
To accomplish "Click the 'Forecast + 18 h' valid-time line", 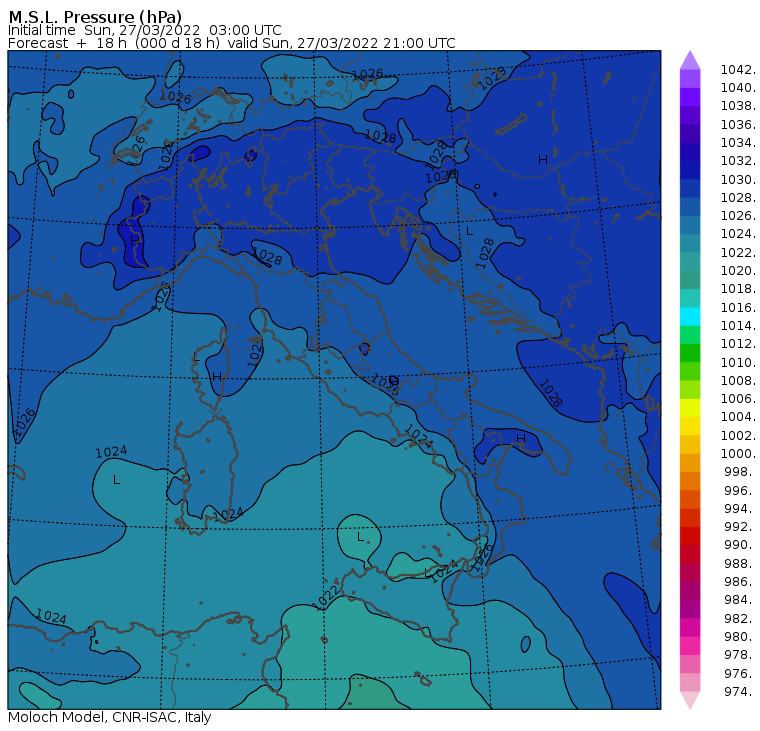I will click(x=232, y=43).
